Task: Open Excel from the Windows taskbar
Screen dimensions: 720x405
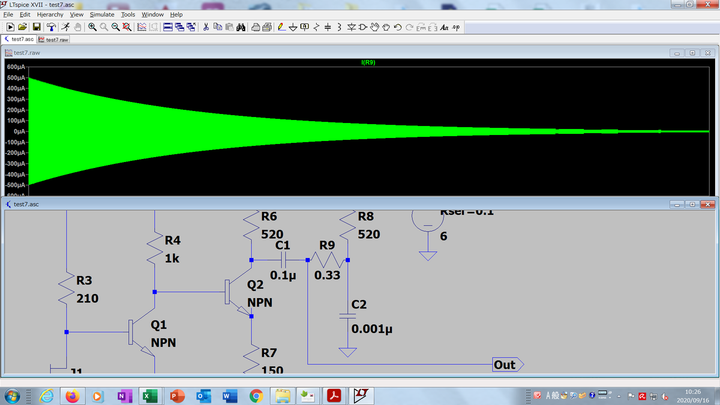Action: pos(151,395)
